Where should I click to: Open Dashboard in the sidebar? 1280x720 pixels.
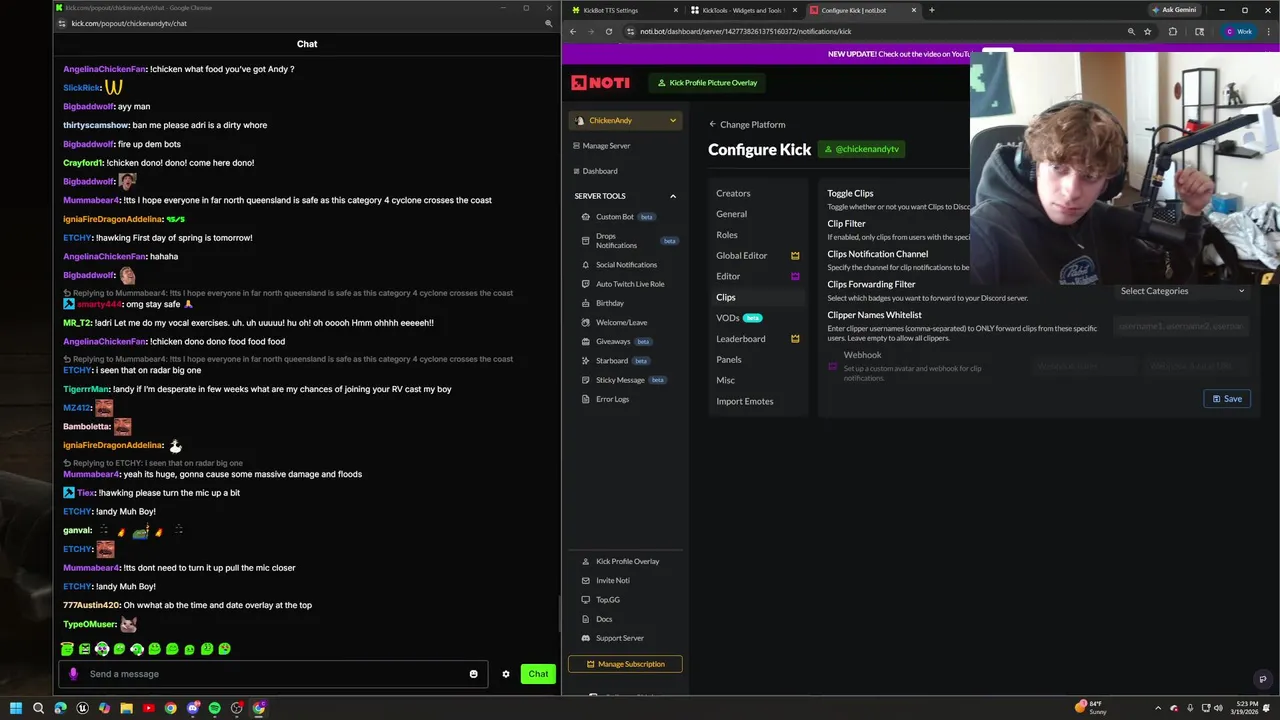coord(595,171)
